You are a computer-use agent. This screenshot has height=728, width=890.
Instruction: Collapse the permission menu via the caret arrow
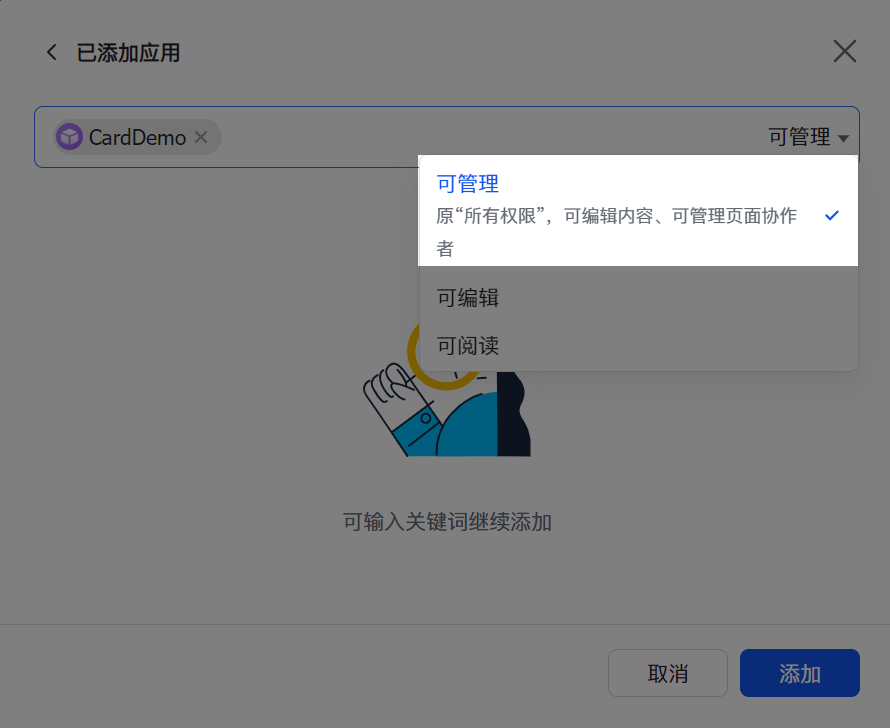point(843,138)
